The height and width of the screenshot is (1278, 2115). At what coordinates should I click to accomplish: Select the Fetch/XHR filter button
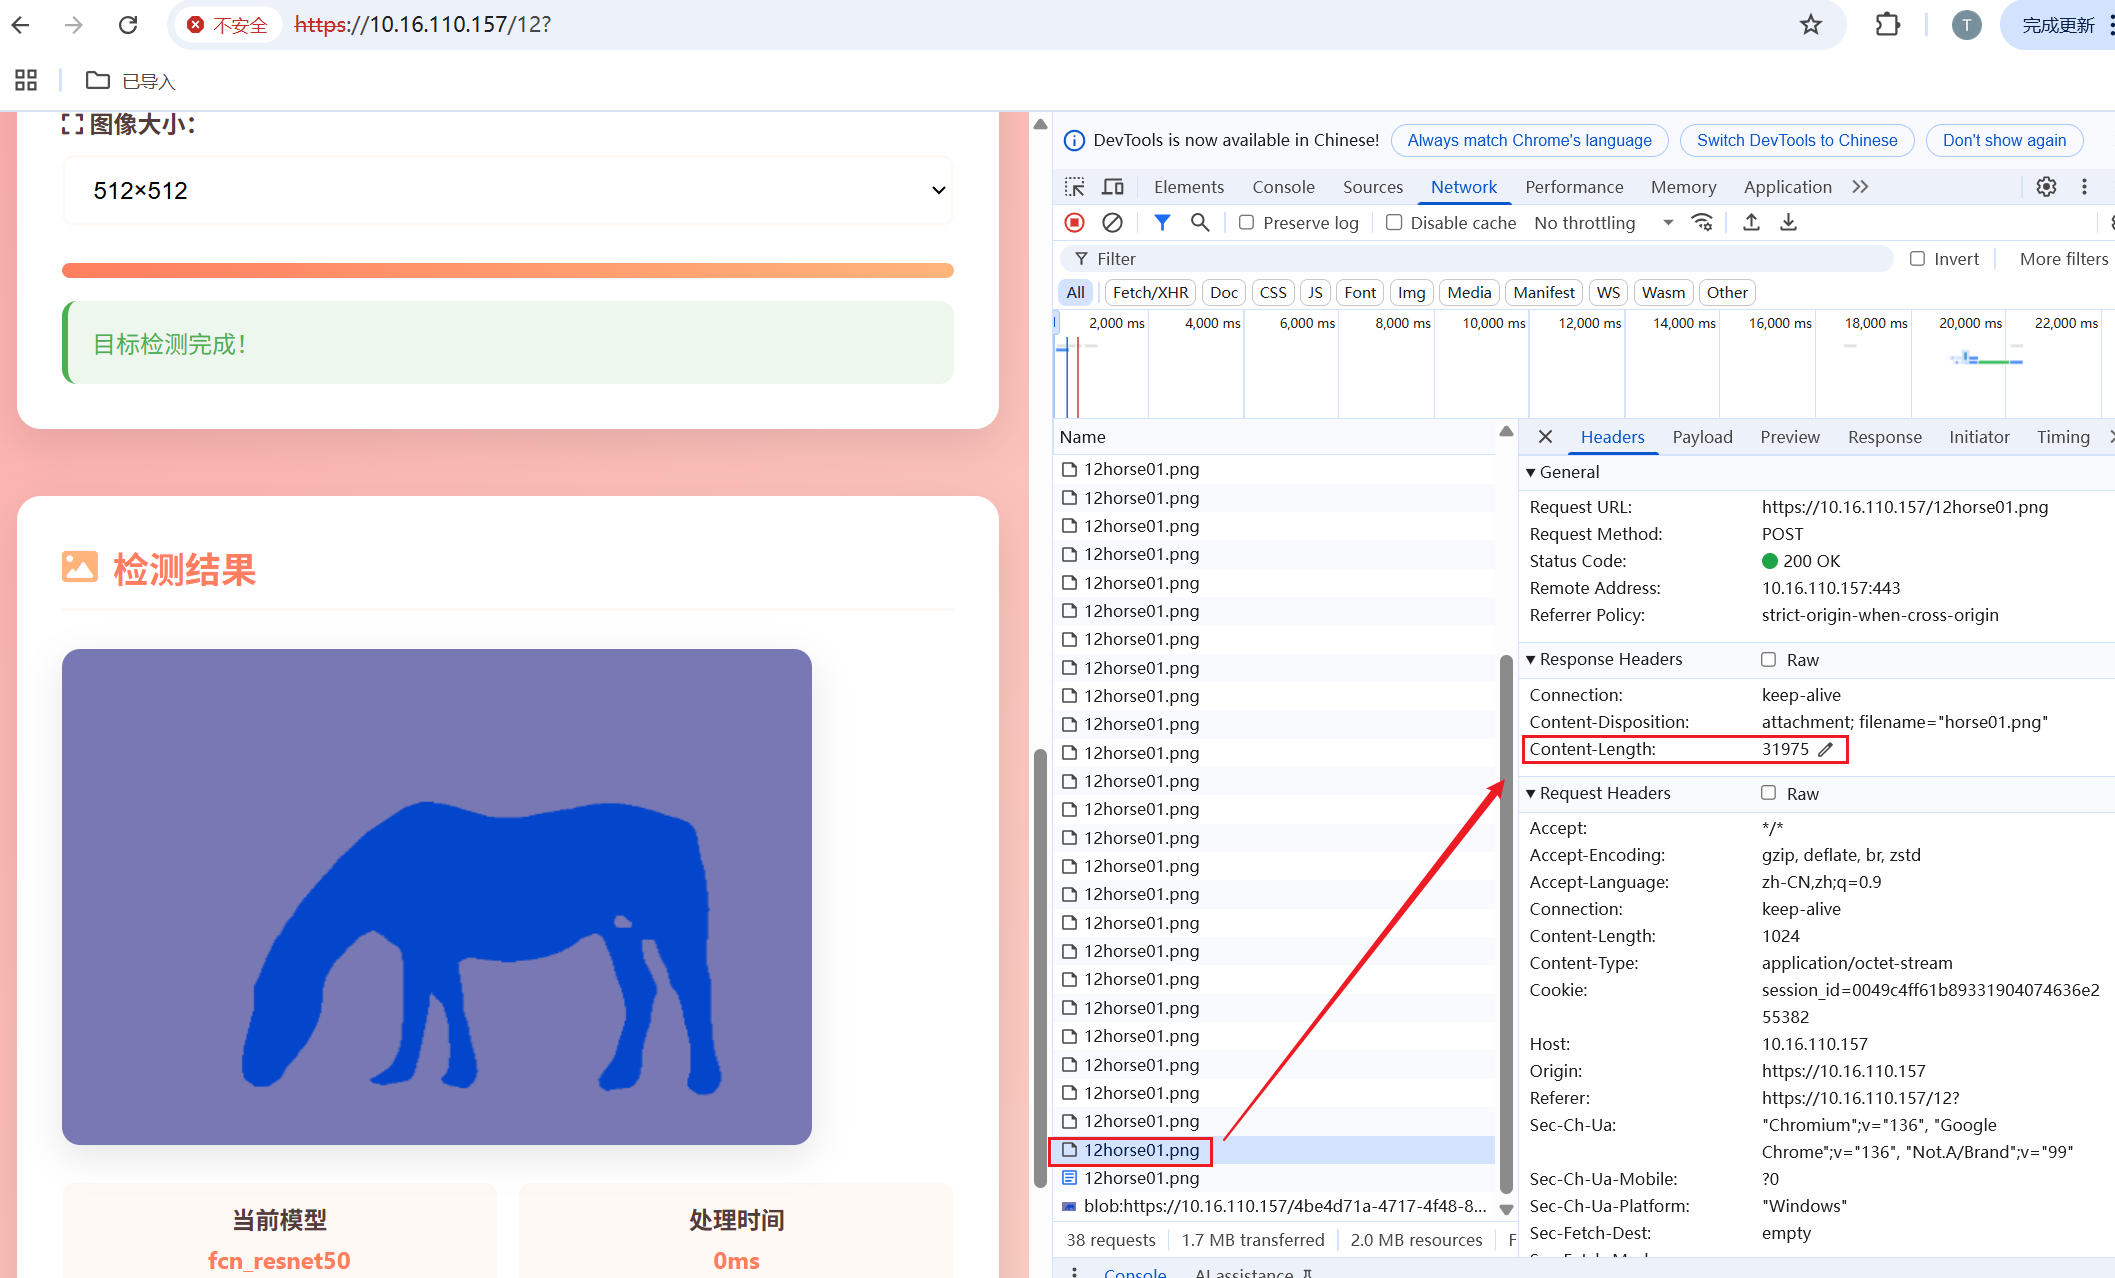click(x=1150, y=292)
